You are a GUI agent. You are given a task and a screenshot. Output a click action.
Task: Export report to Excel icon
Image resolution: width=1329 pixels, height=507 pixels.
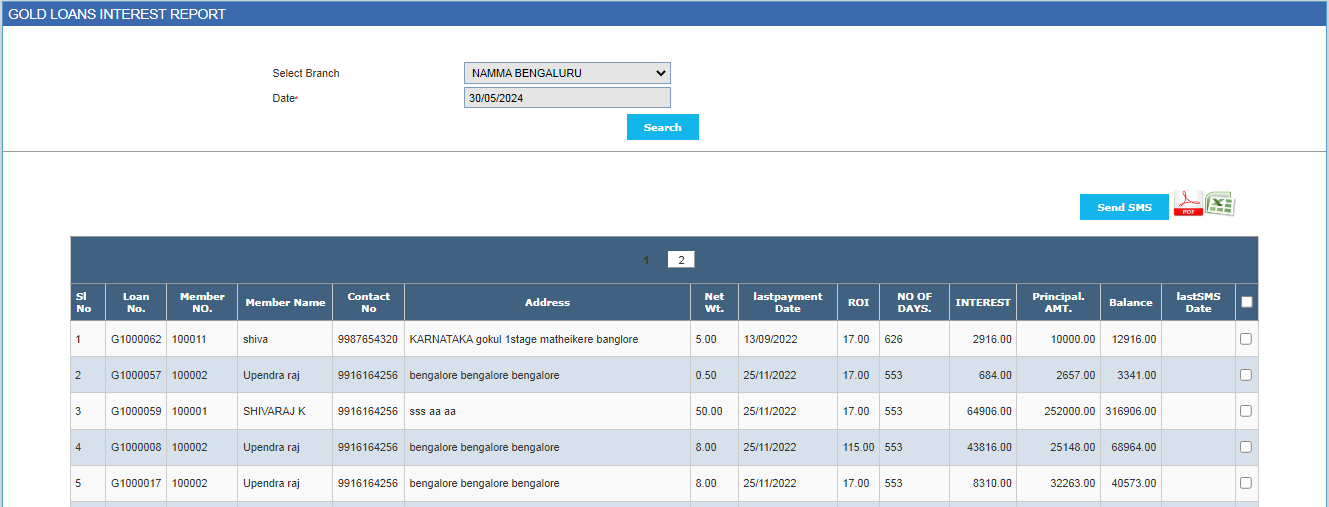point(1220,204)
